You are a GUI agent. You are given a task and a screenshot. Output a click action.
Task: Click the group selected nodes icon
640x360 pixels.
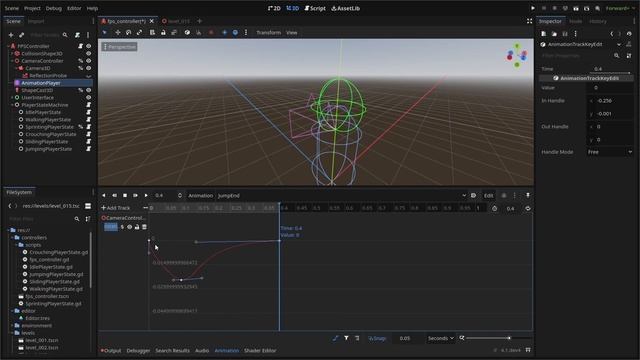(x=174, y=32)
